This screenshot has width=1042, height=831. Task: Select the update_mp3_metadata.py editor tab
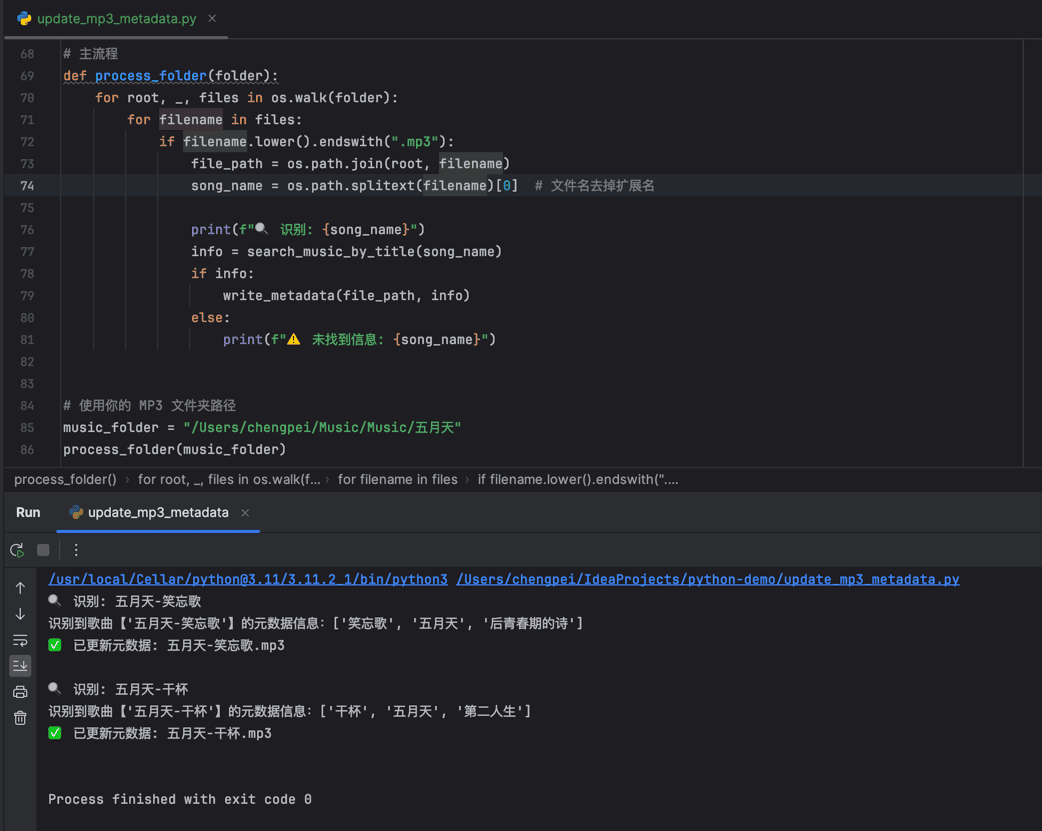coord(116,19)
